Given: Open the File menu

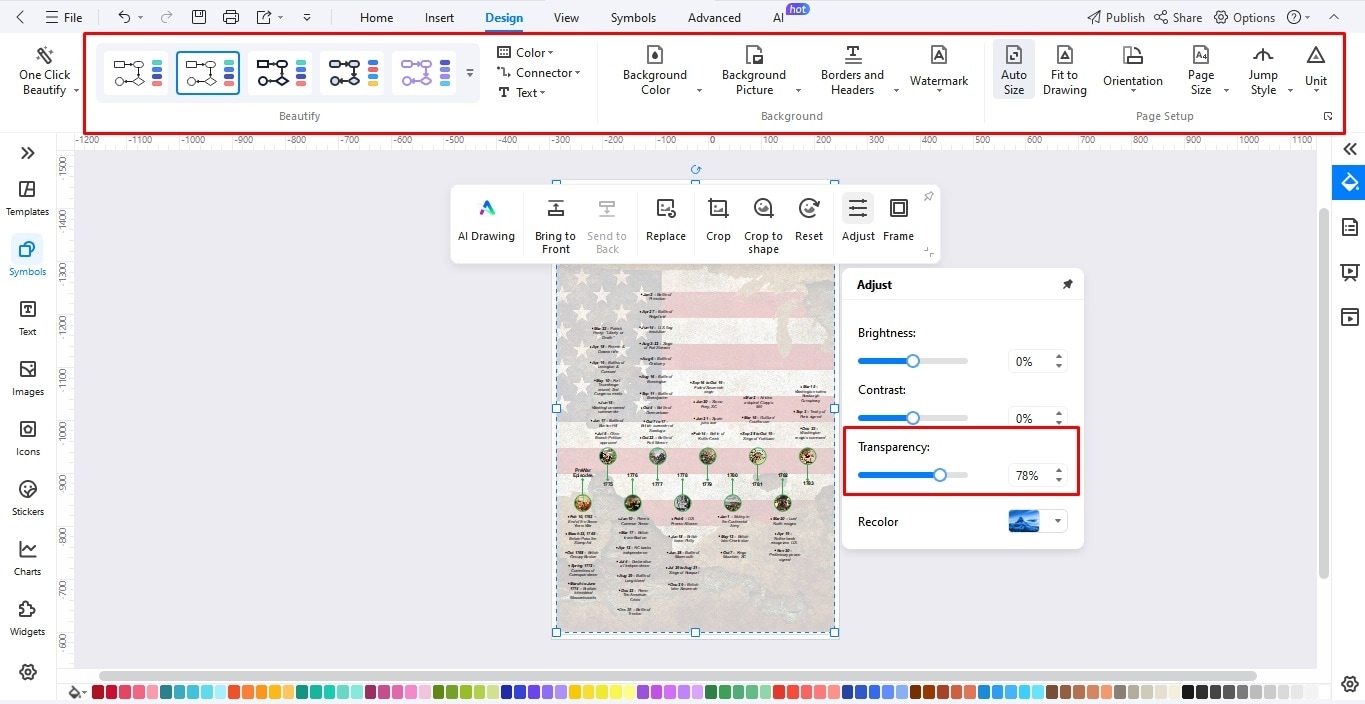Looking at the screenshot, I should point(64,17).
